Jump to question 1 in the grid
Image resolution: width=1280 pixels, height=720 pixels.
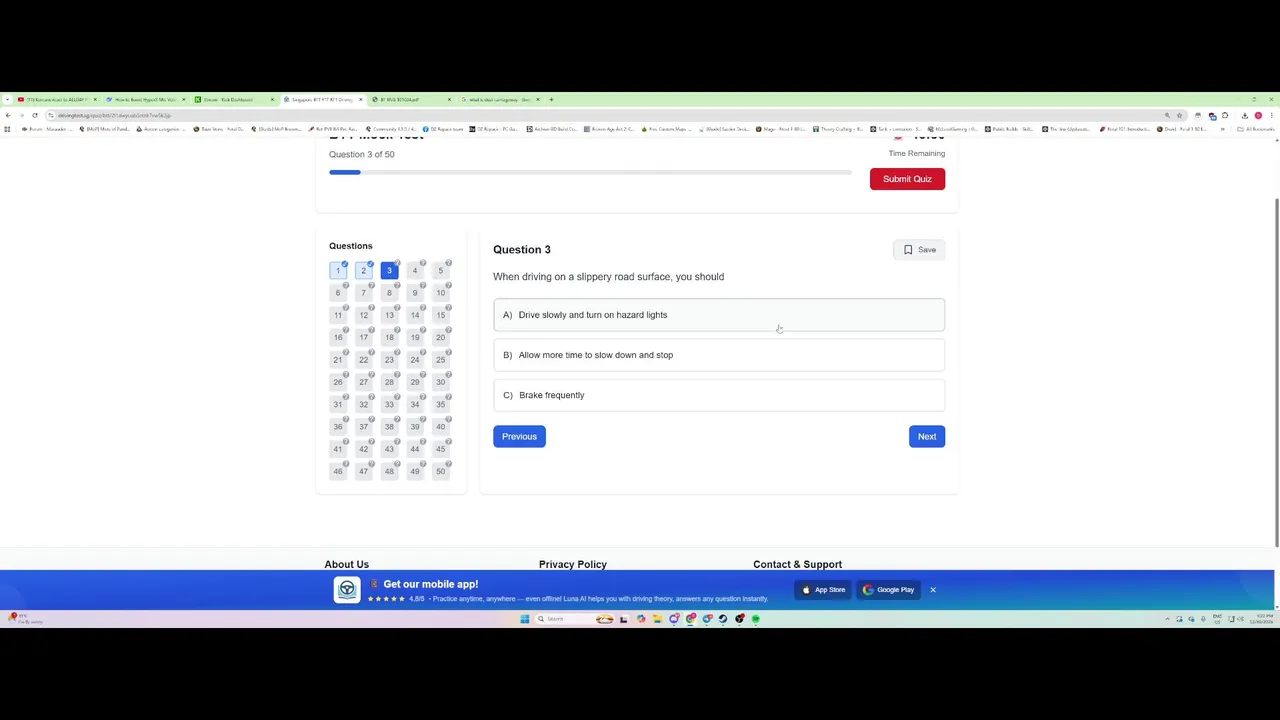tap(338, 271)
